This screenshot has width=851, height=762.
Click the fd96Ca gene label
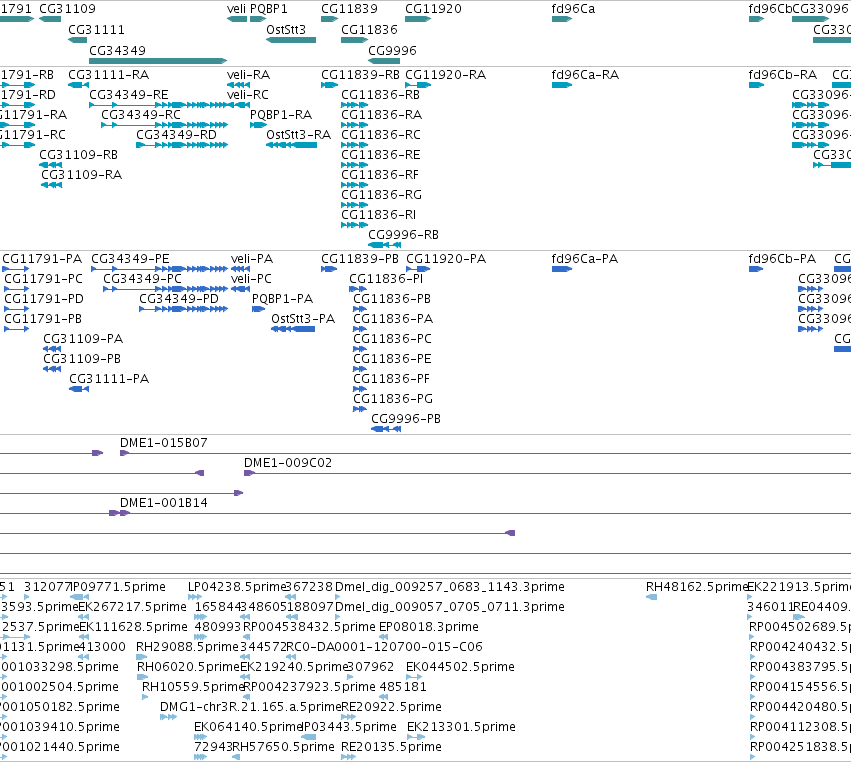pyautogui.click(x=573, y=9)
